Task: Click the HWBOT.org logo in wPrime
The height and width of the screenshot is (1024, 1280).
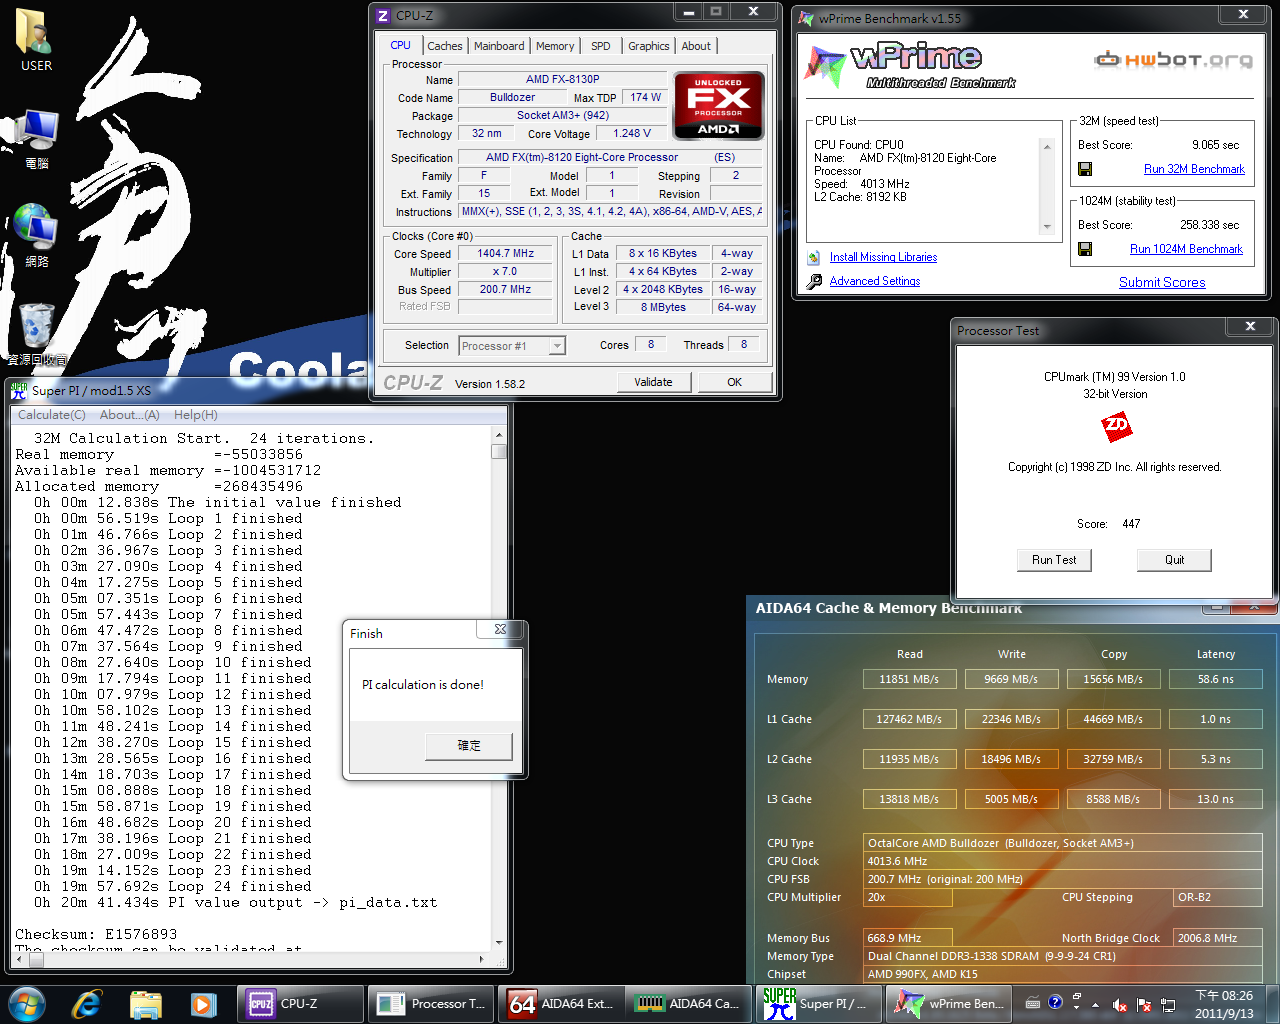Action: [x=1173, y=60]
